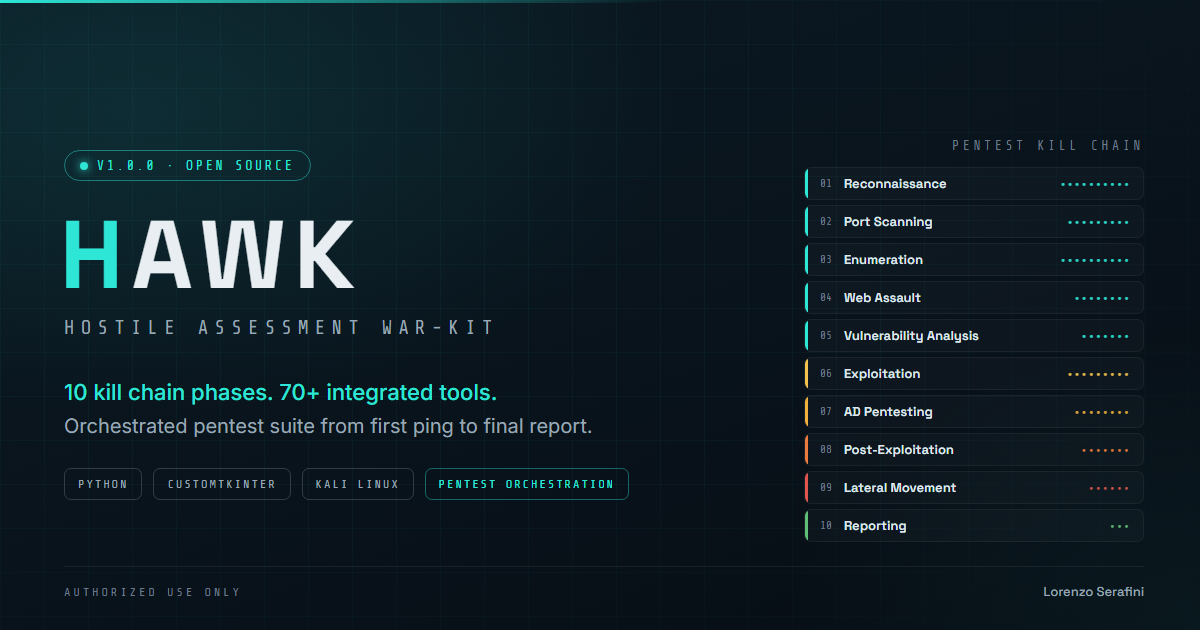Click the AUTHORIZED USE ONLY notice
The height and width of the screenshot is (630, 1200).
(152, 592)
